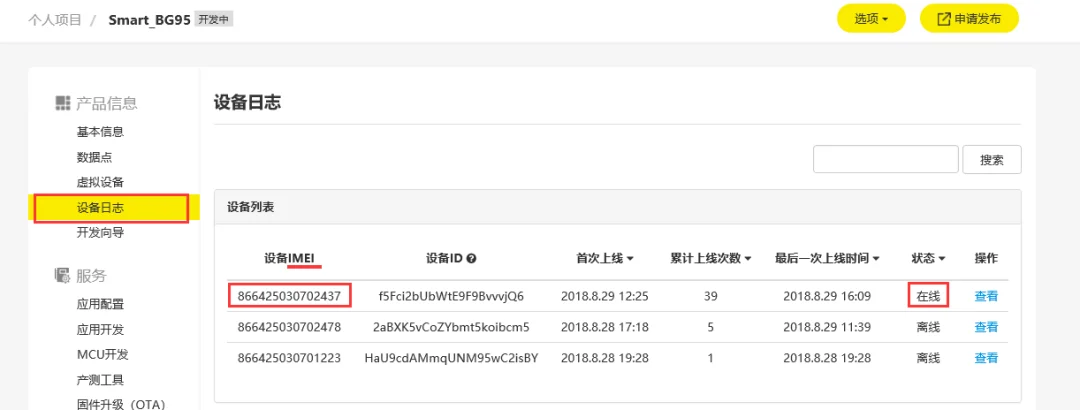Click the 在线 status cell
Image resolution: width=1080 pixels, height=410 pixels.
pos(928,296)
